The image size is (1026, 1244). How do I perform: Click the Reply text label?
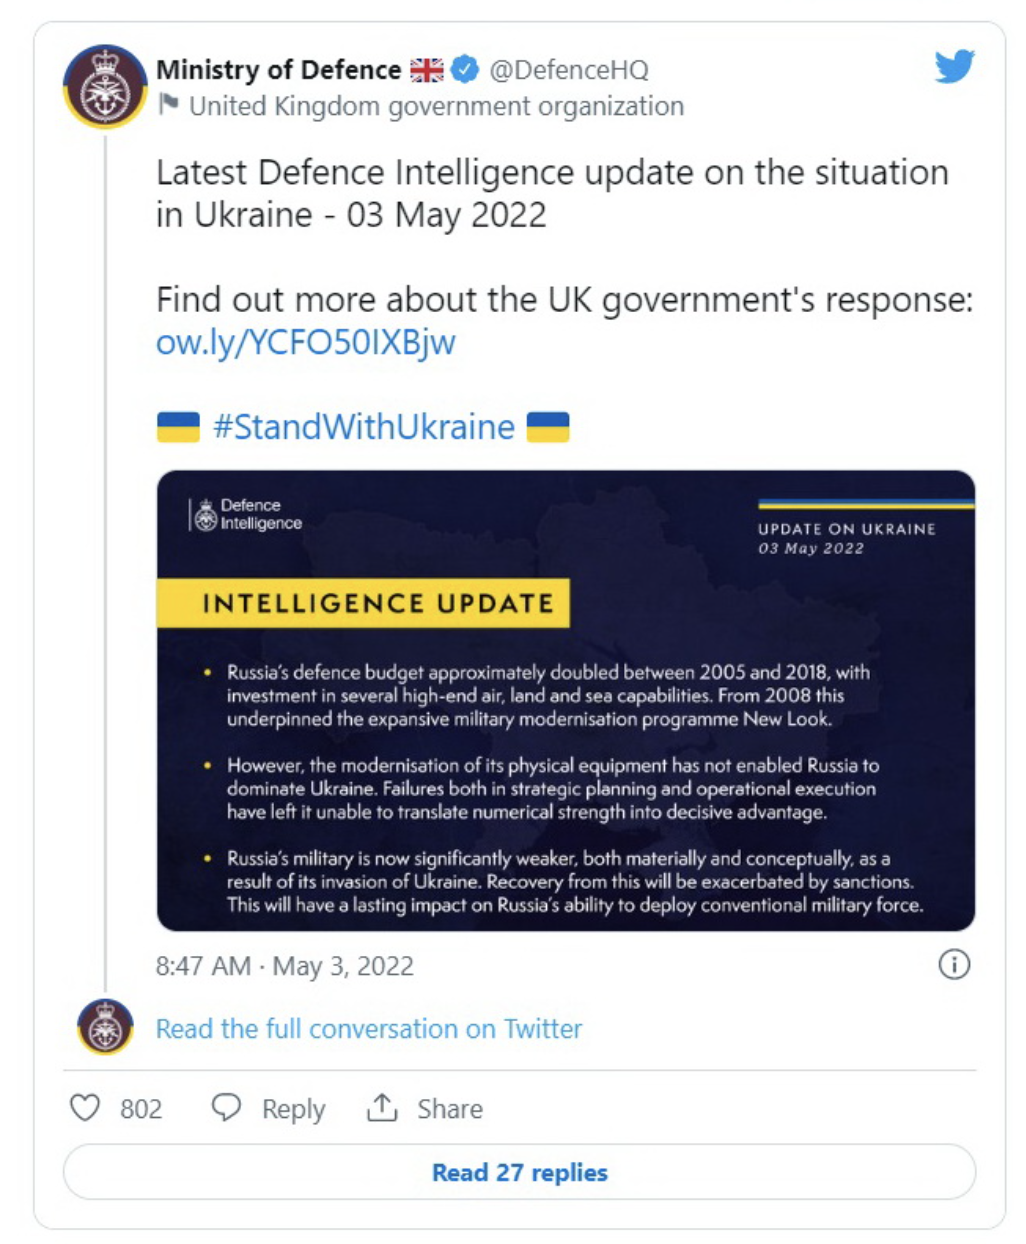coord(293,1110)
